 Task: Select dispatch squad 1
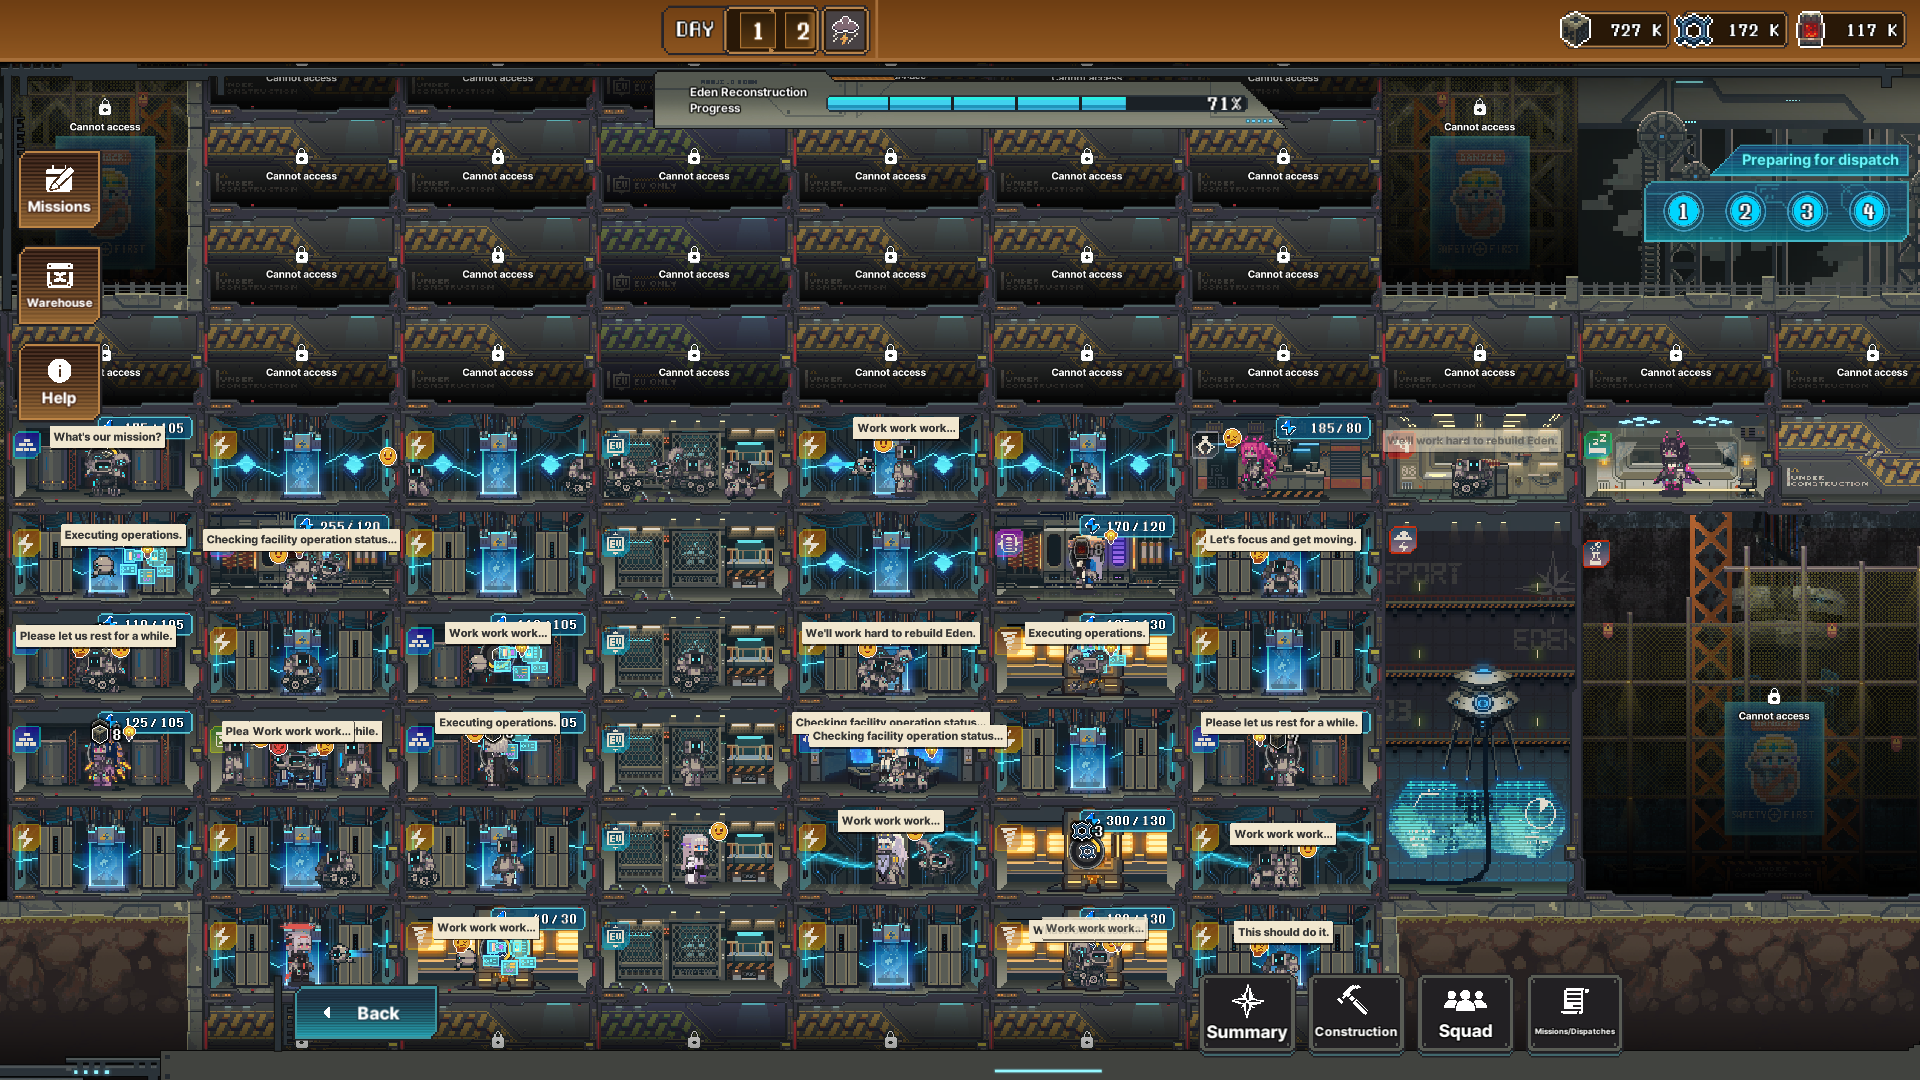tap(1683, 212)
